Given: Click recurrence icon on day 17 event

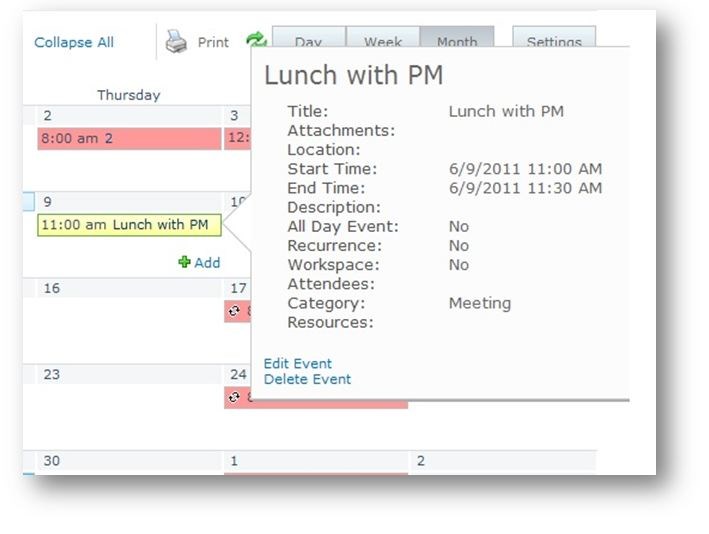Looking at the screenshot, I should coord(234,311).
